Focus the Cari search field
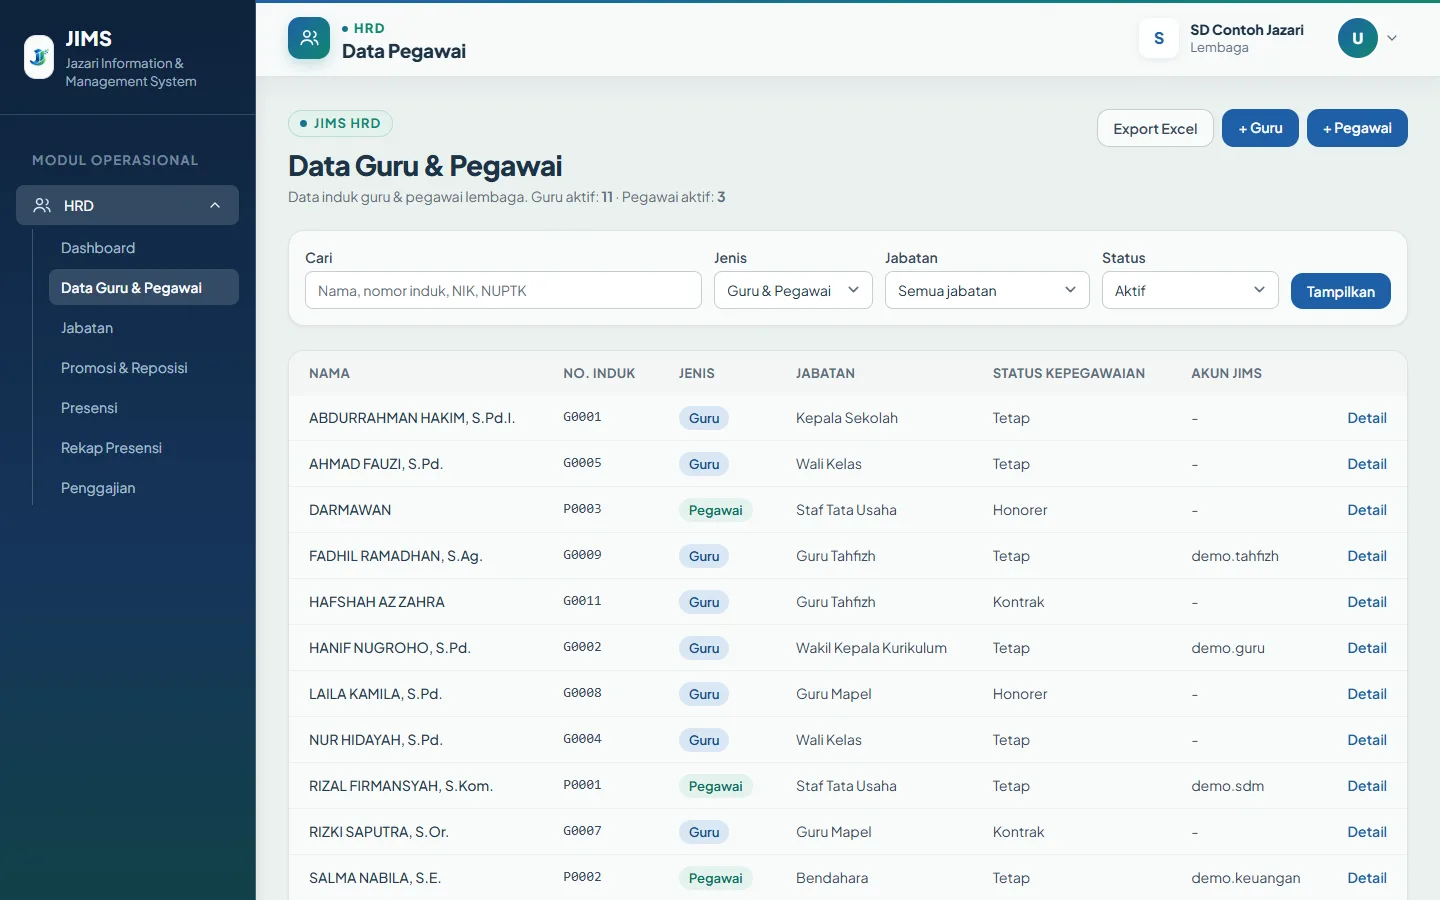The height and width of the screenshot is (900, 1440). pyautogui.click(x=503, y=290)
